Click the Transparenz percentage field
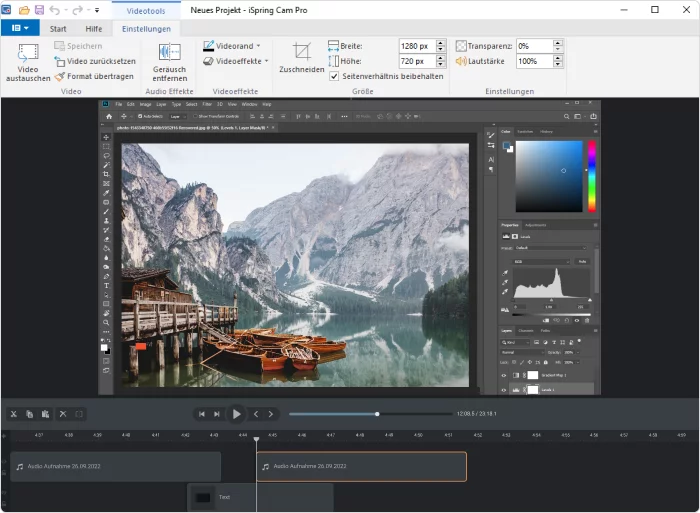Image resolution: width=700 pixels, height=513 pixels. (x=534, y=46)
